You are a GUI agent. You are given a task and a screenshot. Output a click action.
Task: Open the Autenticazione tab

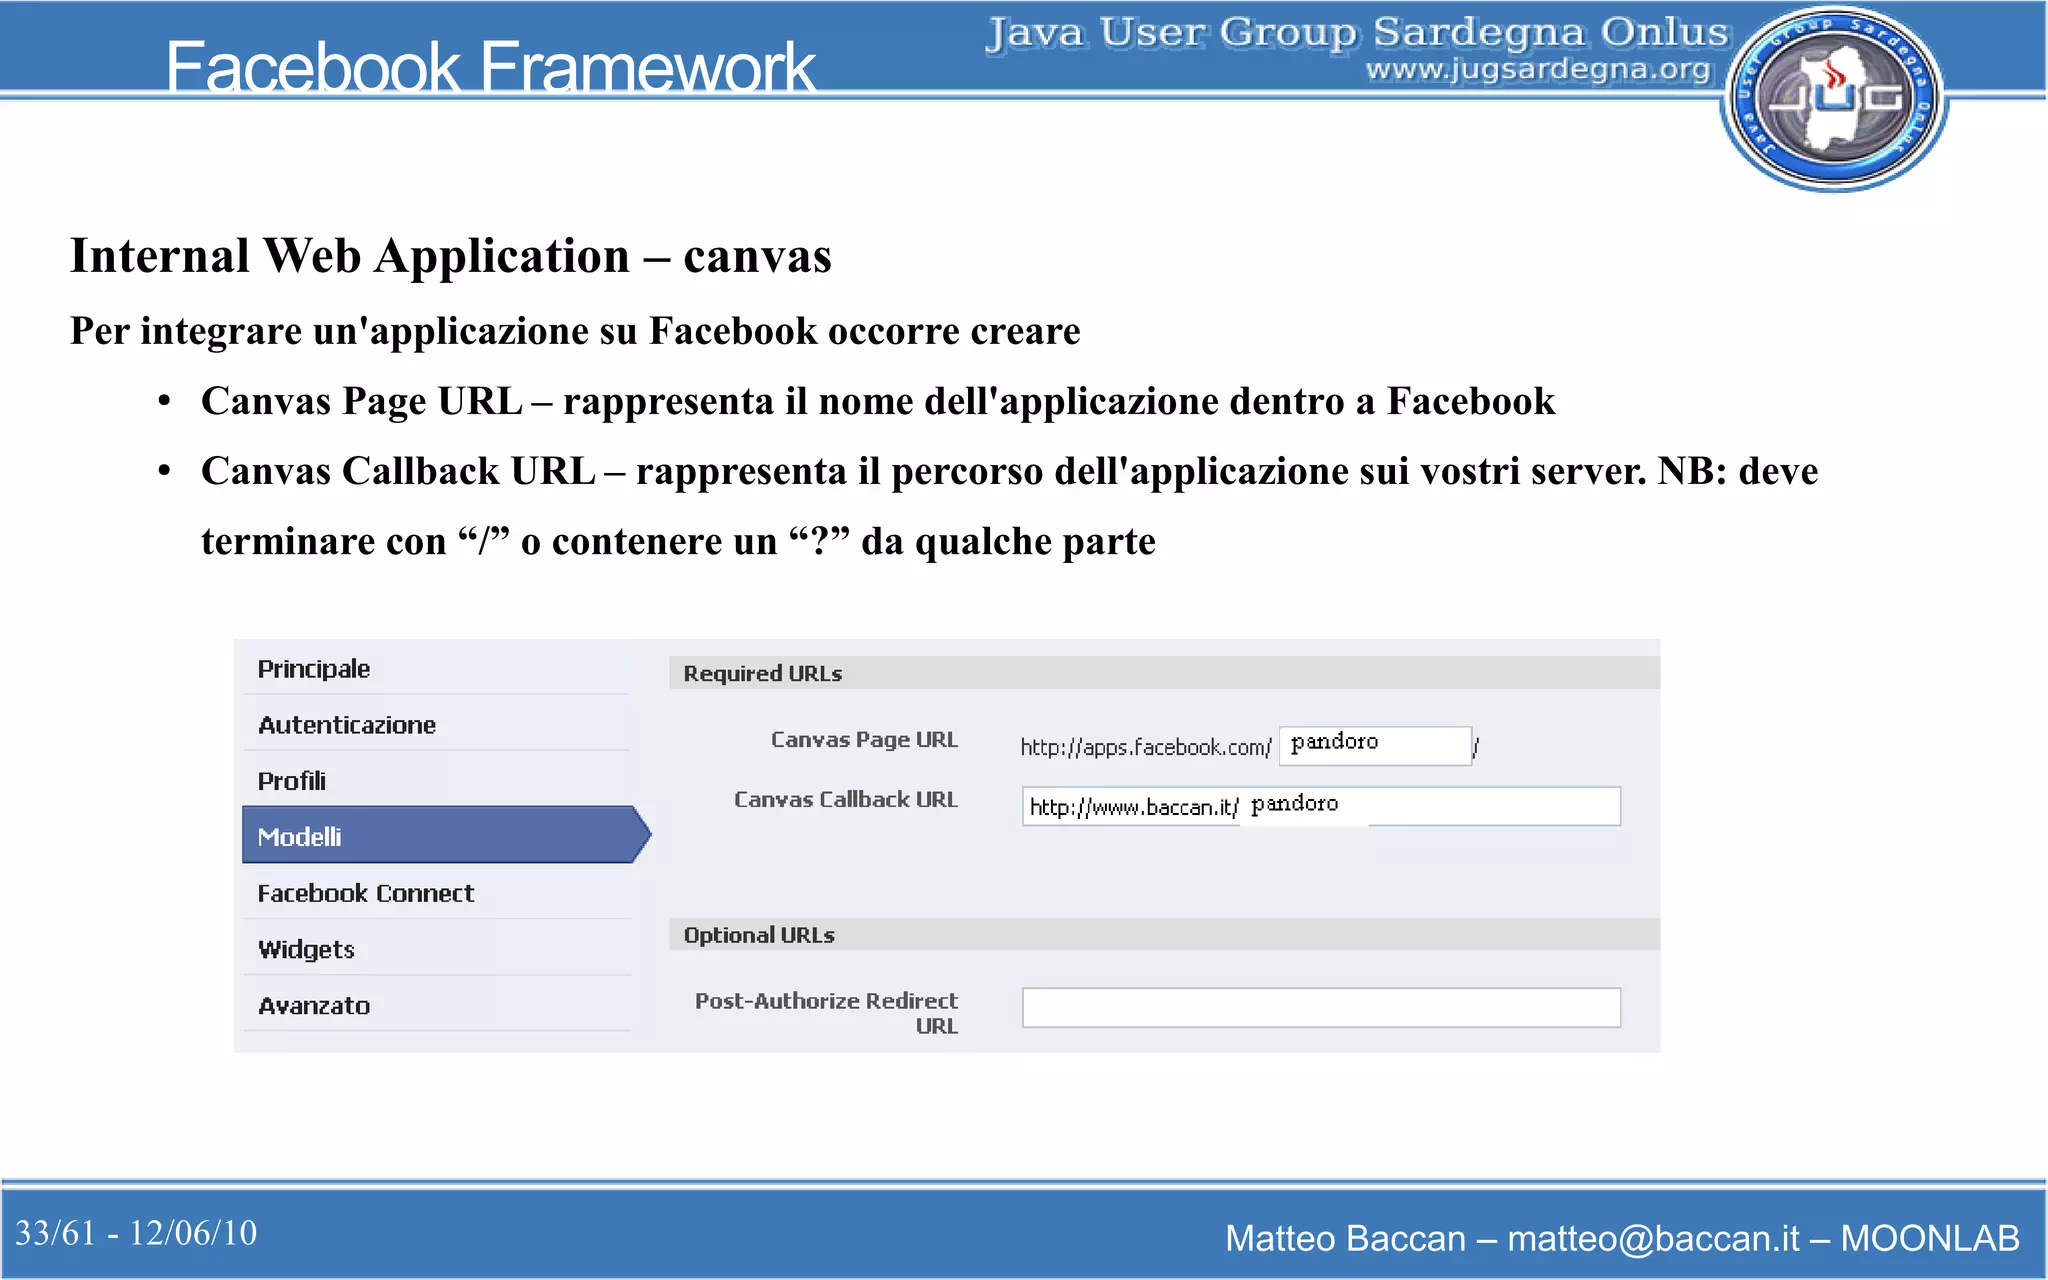point(437,725)
